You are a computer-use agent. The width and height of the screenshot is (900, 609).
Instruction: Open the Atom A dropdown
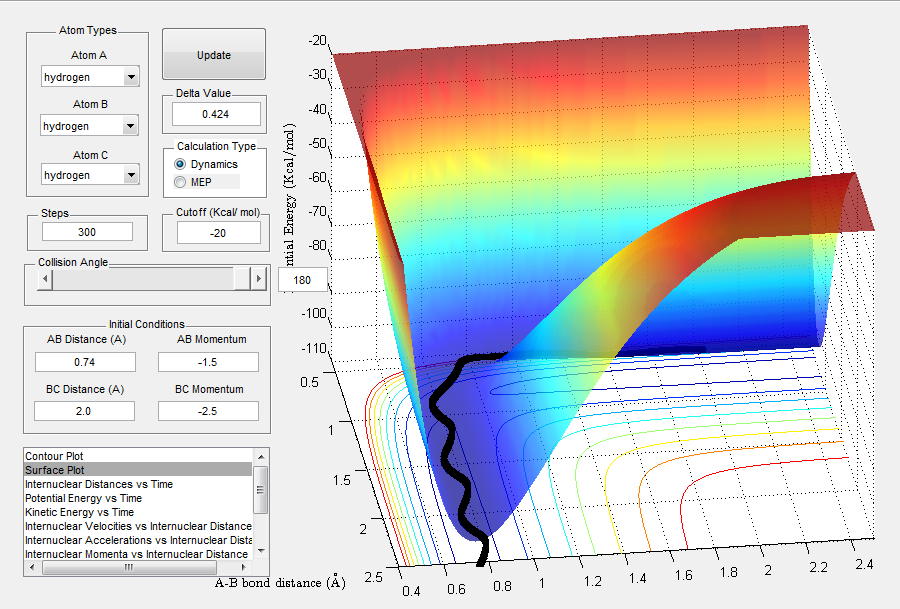pyautogui.click(x=90, y=76)
